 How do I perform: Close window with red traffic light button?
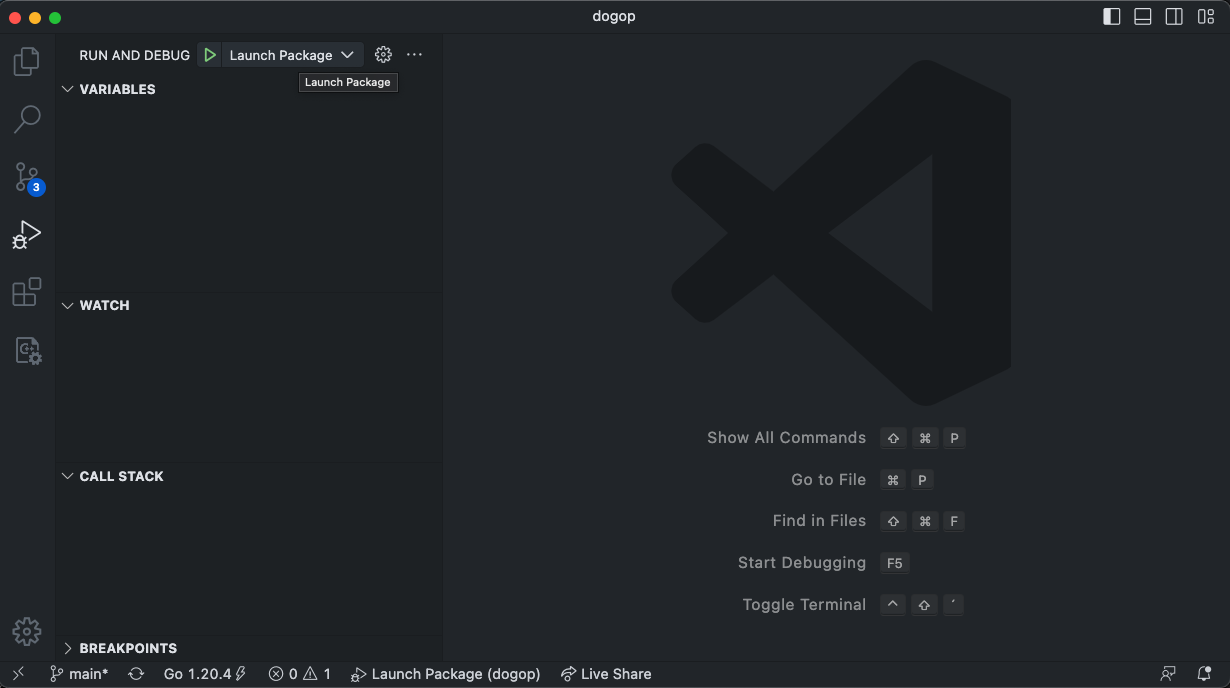click(15, 17)
